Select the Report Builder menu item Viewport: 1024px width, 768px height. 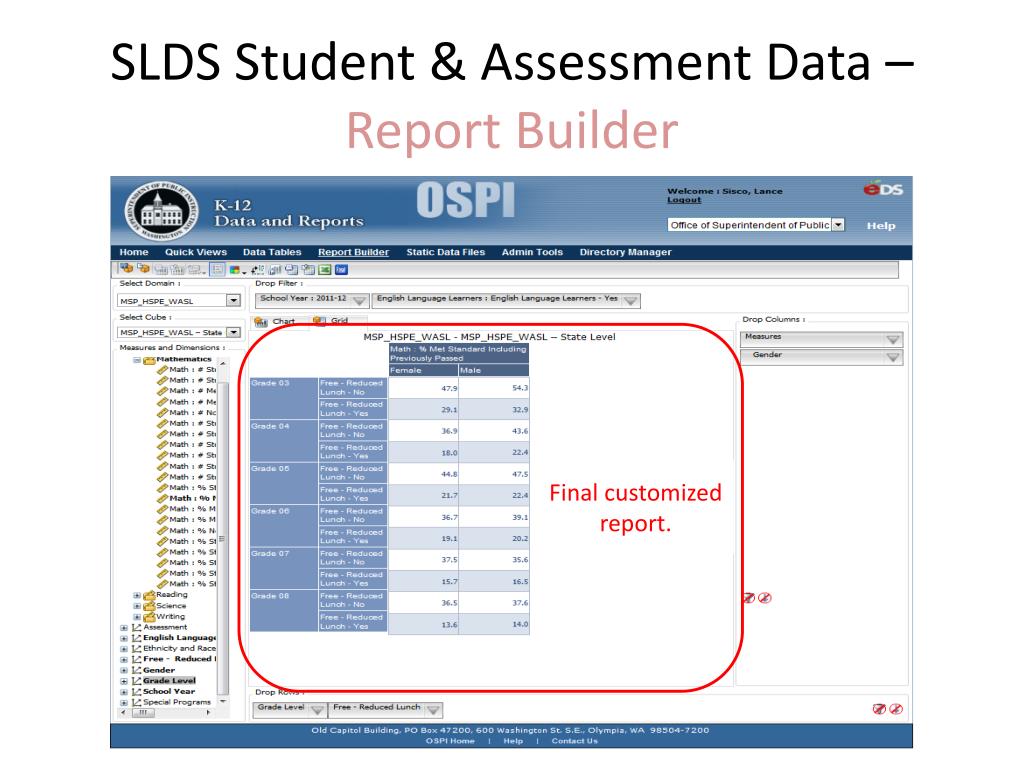[x=353, y=252]
